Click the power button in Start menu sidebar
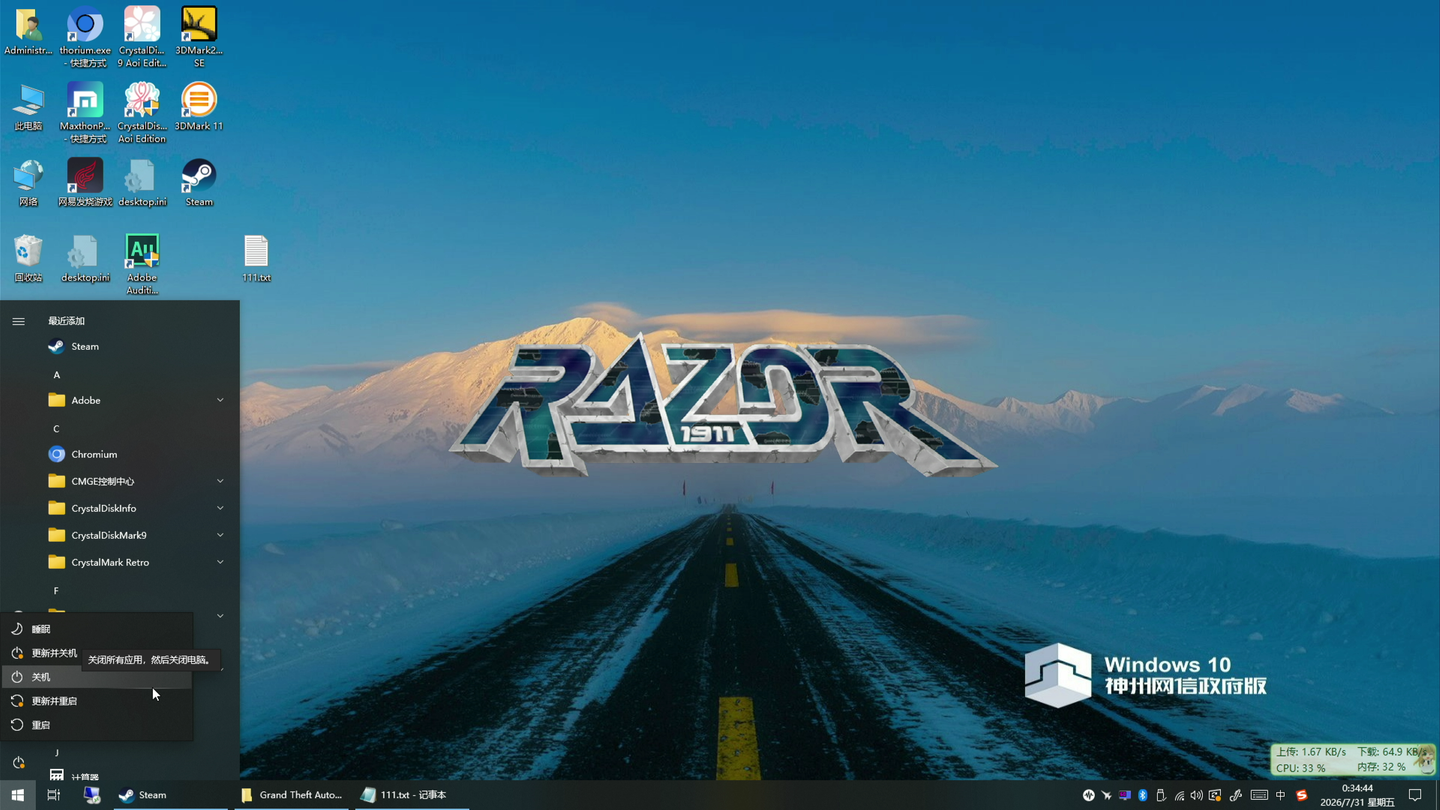1440x810 pixels. (x=18, y=763)
